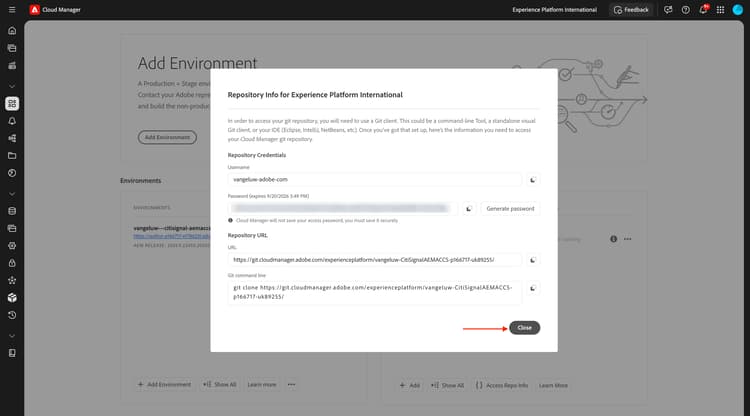The image size is (750, 416).
Task: Open the ellipsis menu beside Learn more
Action: [291, 384]
